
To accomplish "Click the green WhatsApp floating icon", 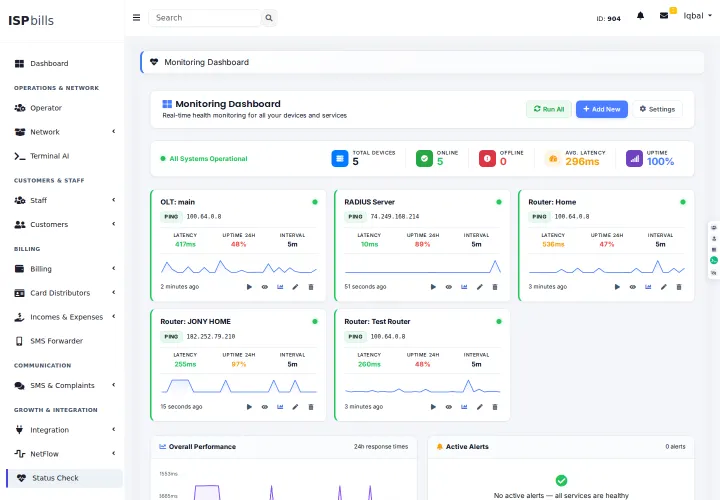I will coord(714,261).
